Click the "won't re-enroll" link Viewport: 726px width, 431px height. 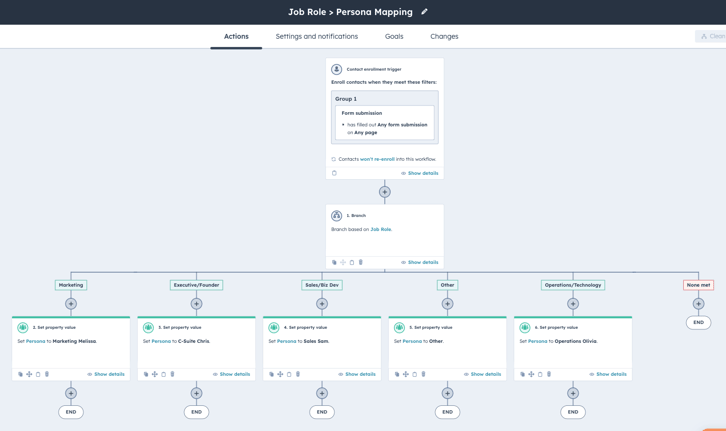point(377,159)
